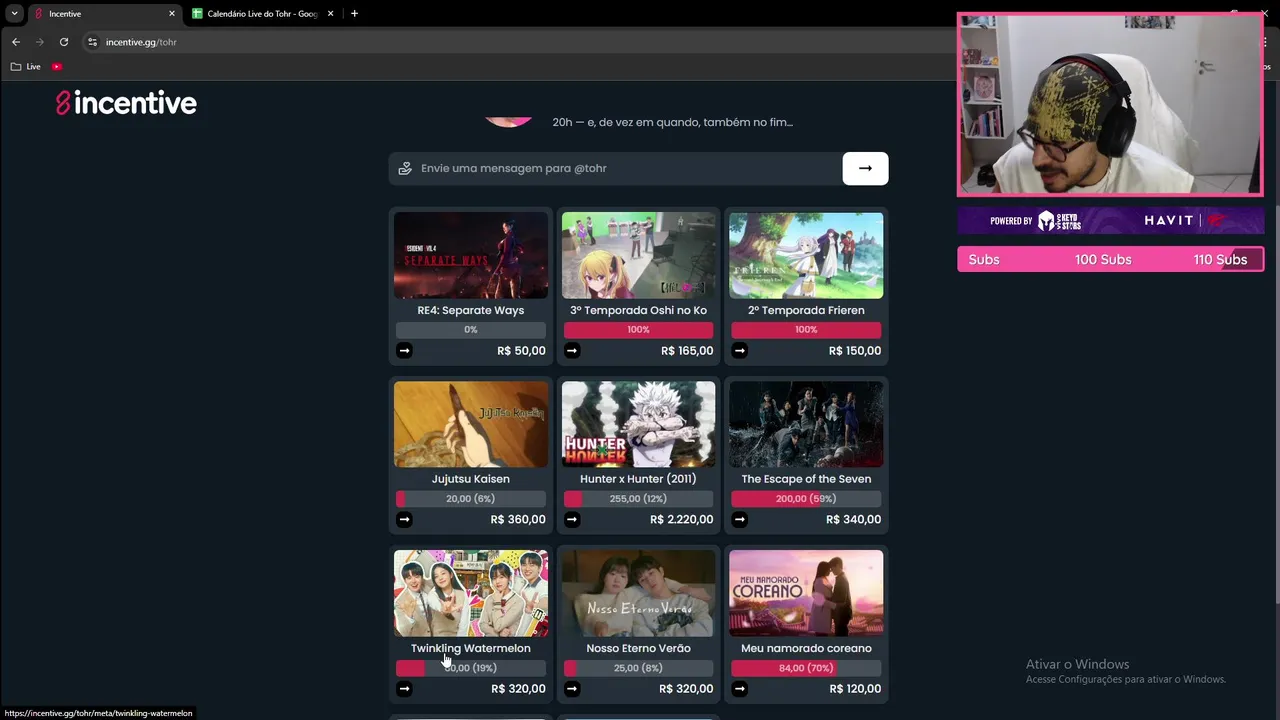Click the R$ 120,00 goal amount
Image resolution: width=1280 pixels, height=720 pixels.
point(855,688)
